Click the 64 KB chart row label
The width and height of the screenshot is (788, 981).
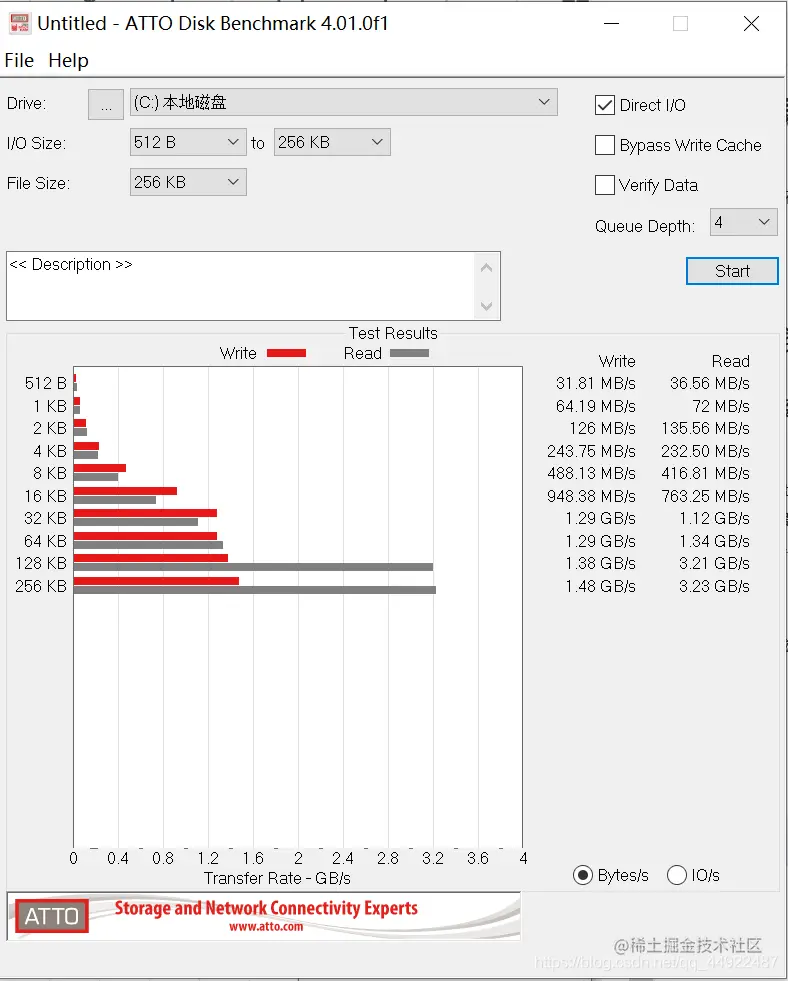tap(45, 541)
